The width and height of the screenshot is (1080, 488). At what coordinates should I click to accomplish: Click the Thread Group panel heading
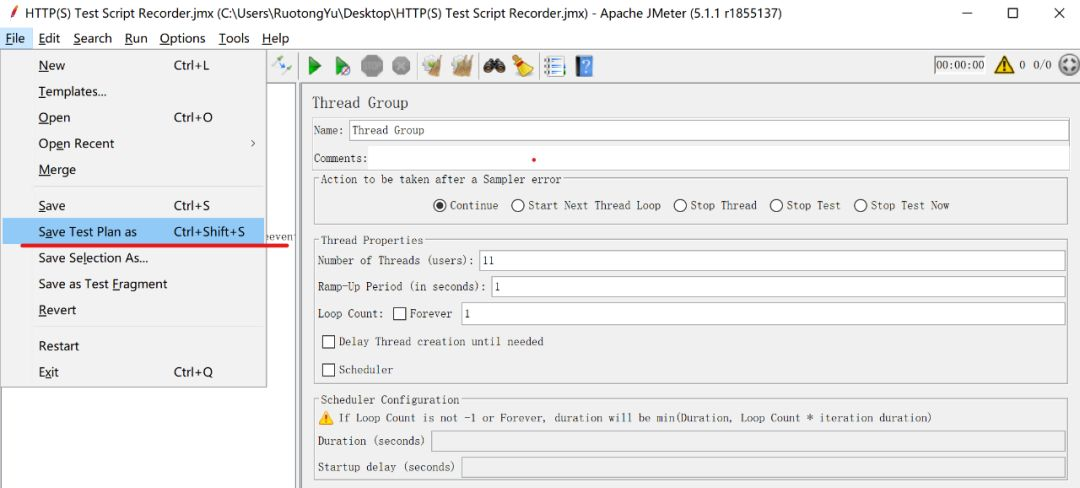pos(360,103)
